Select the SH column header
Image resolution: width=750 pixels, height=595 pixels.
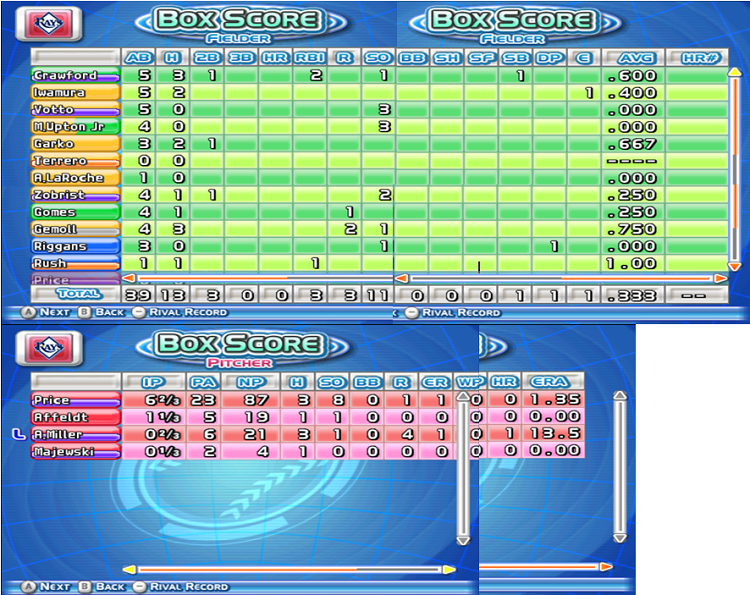click(x=447, y=58)
